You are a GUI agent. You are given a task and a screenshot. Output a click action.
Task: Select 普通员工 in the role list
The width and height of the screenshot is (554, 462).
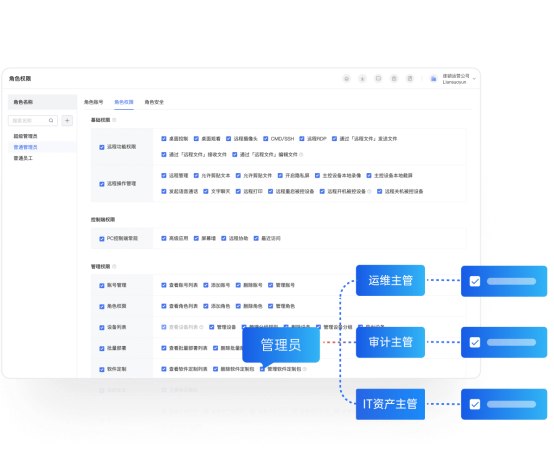click(23, 158)
